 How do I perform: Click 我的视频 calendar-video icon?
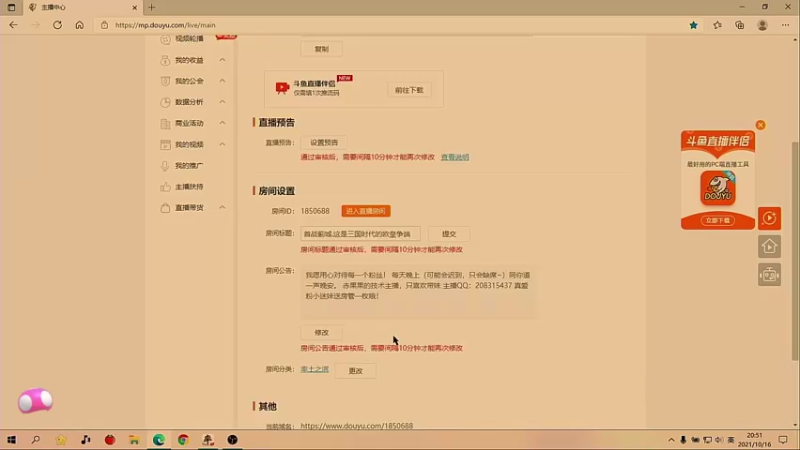165,144
